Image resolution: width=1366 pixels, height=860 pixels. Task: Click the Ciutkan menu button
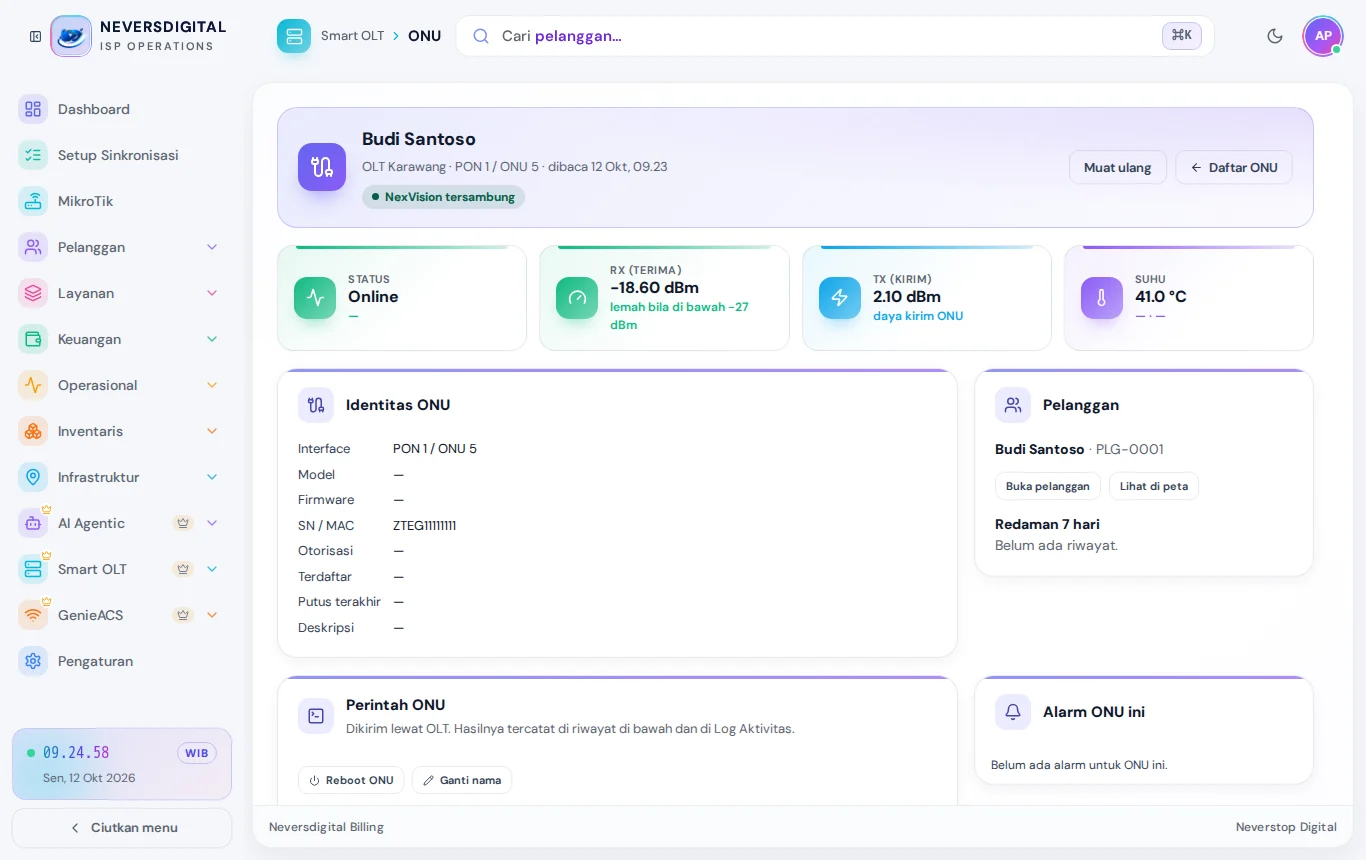pyautogui.click(x=122, y=828)
